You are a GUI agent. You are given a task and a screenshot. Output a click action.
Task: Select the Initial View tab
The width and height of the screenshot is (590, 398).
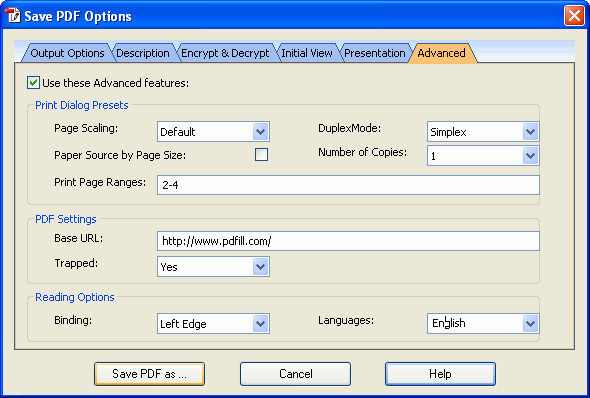(307, 53)
